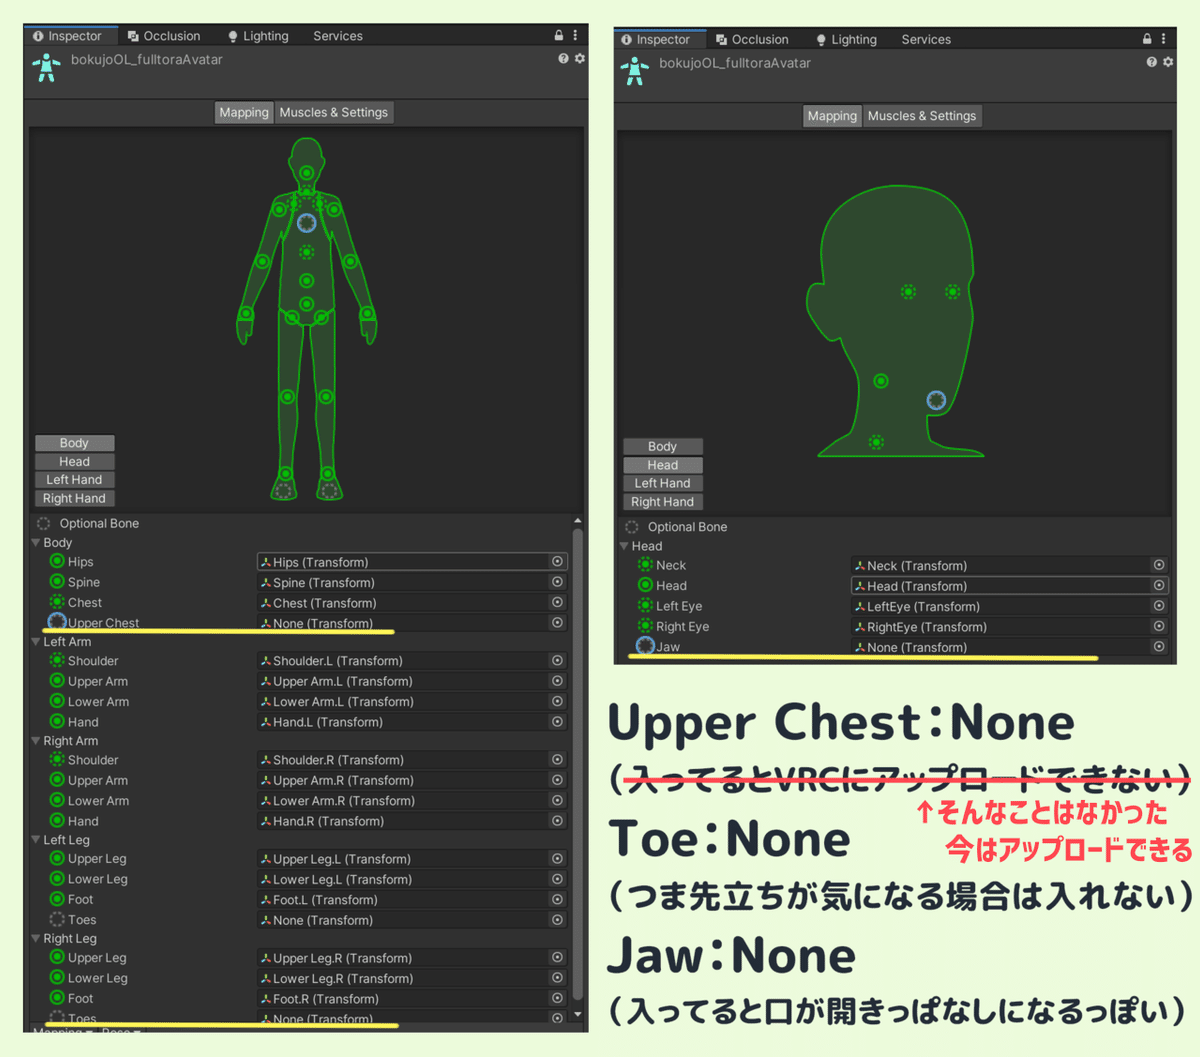The image size is (1200, 1057).
Task: Collapse the Body foldout
Action: click(x=36, y=542)
